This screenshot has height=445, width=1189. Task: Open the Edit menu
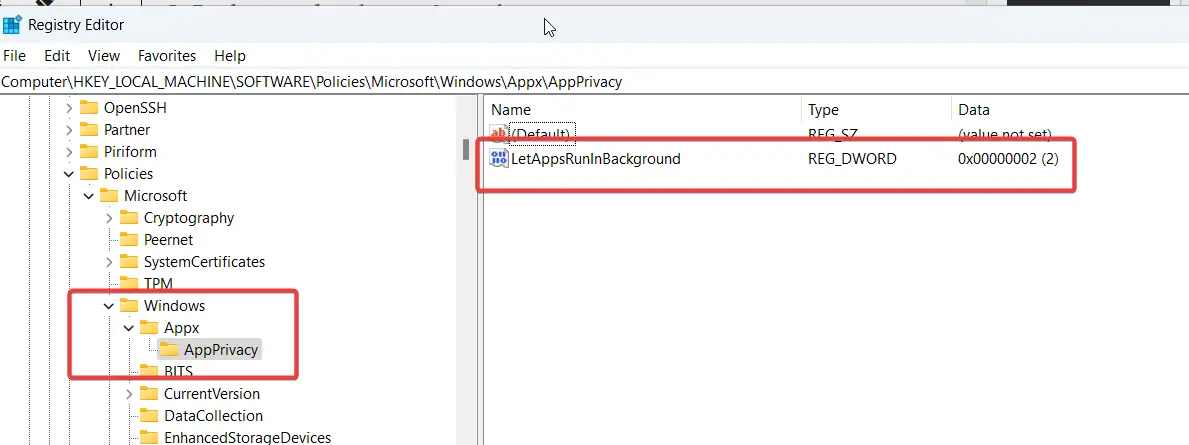[57, 56]
